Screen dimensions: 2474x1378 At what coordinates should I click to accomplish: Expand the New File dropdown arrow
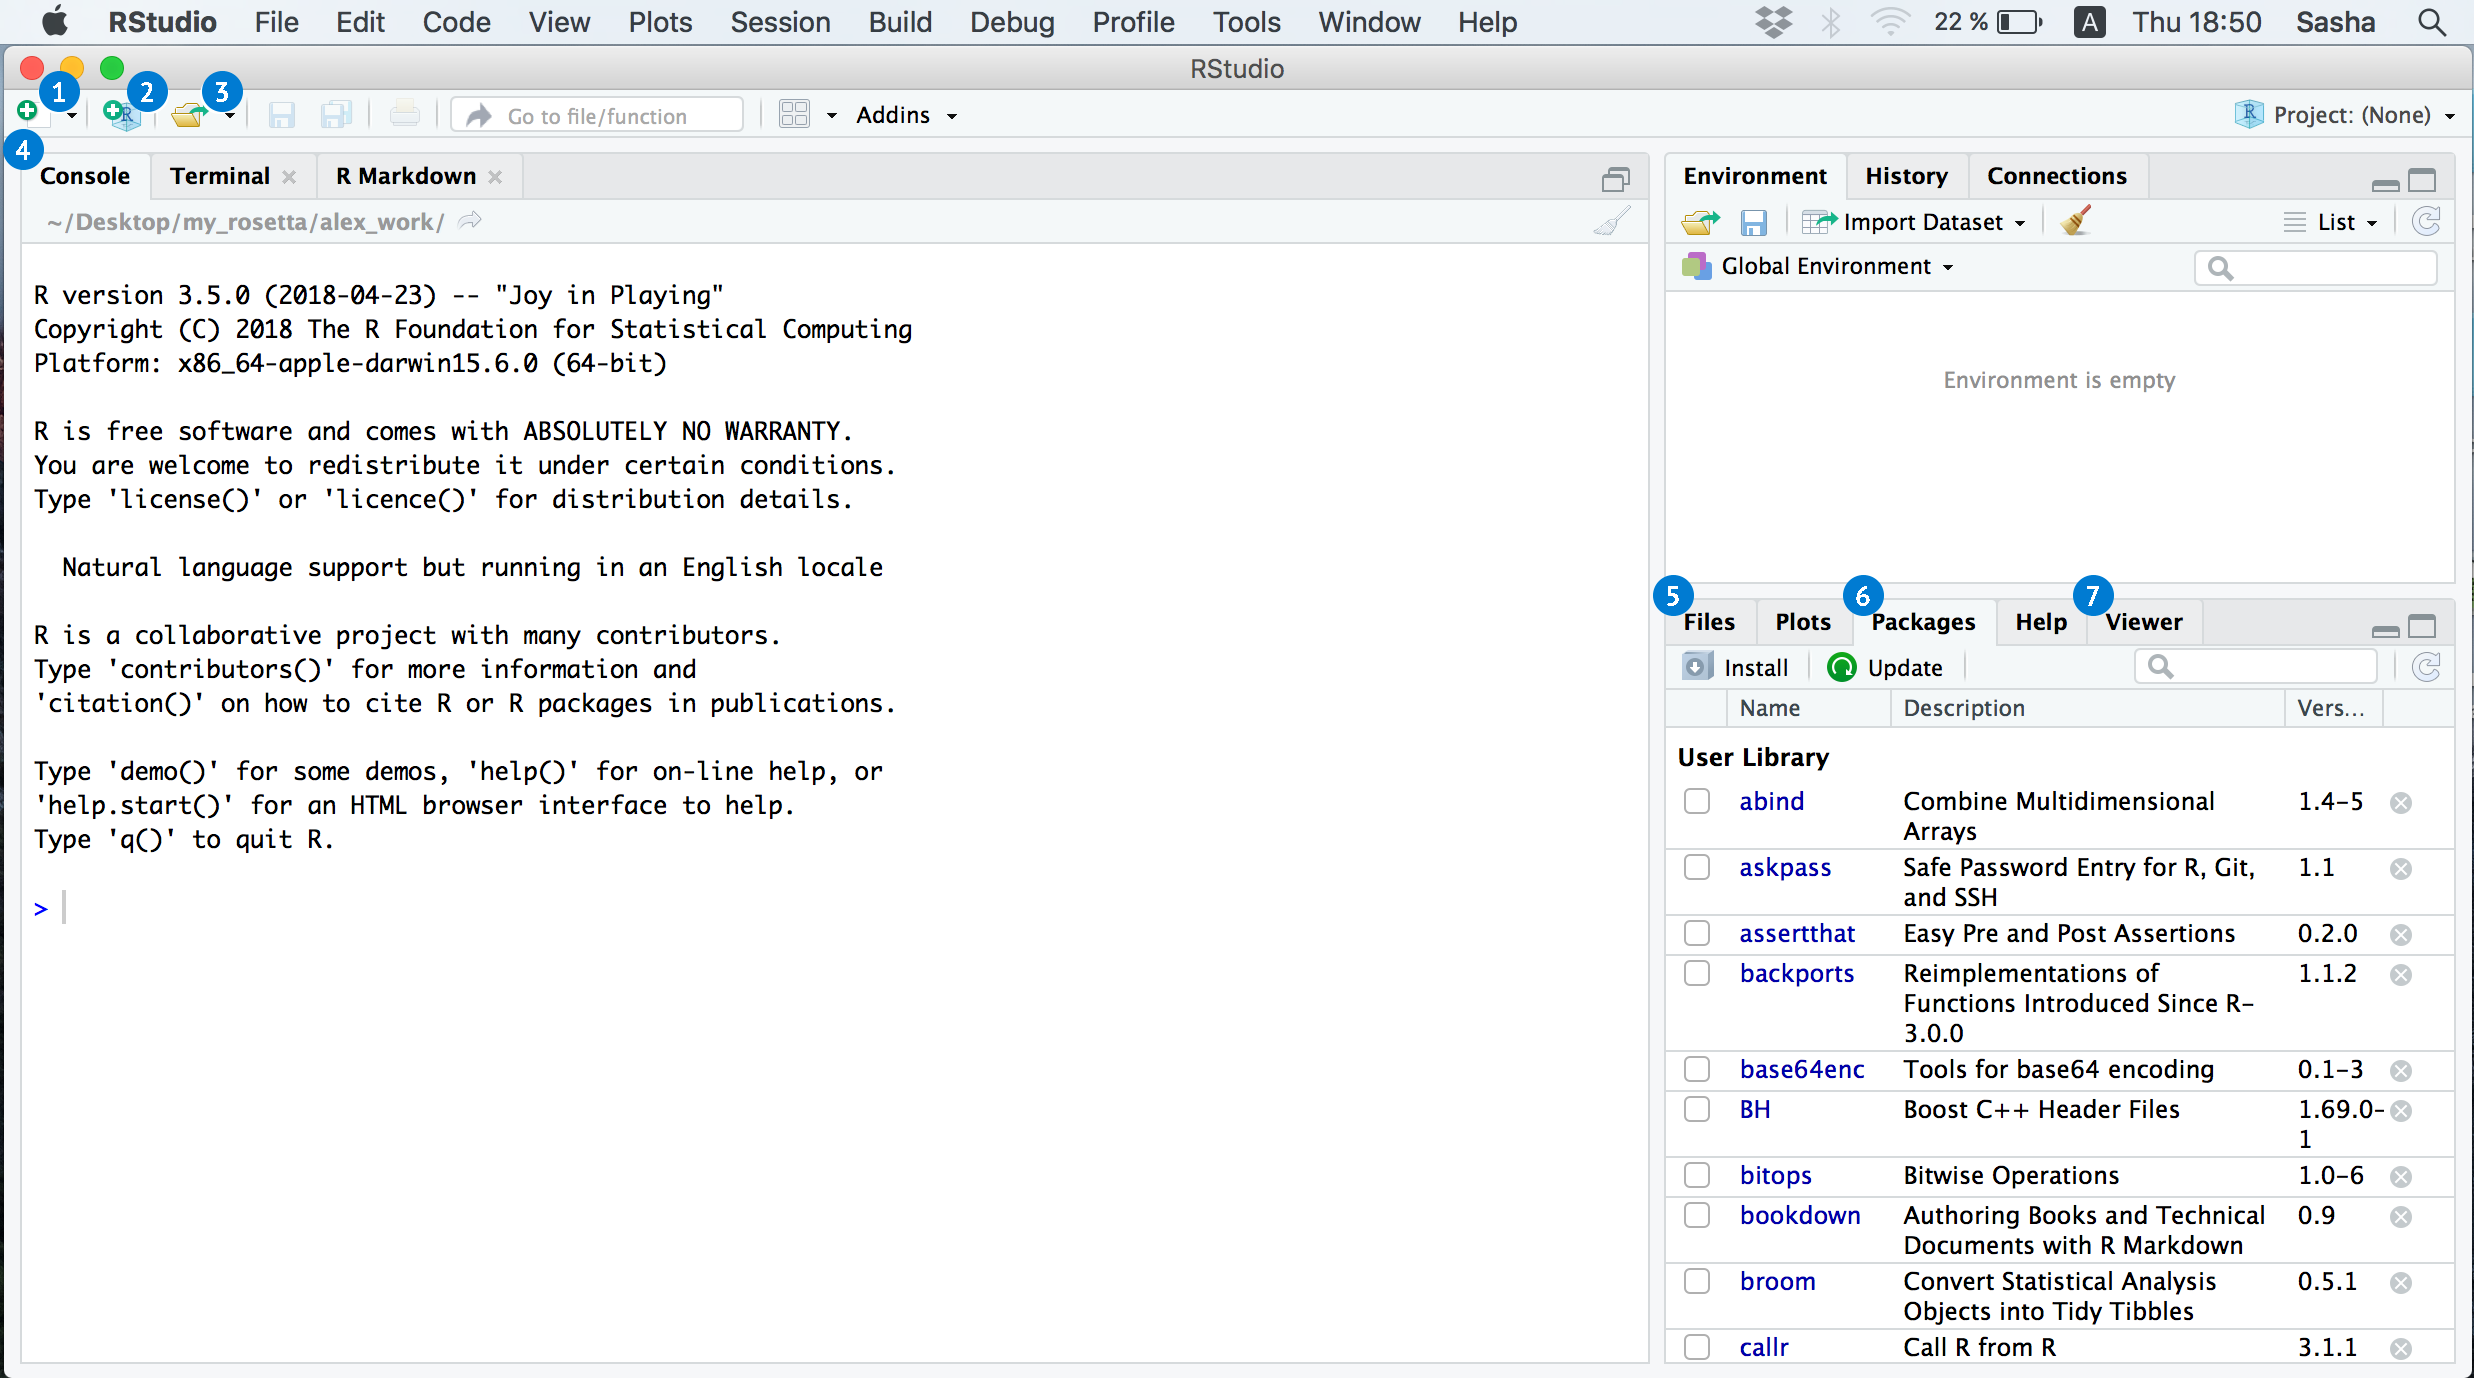pos(72,117)
